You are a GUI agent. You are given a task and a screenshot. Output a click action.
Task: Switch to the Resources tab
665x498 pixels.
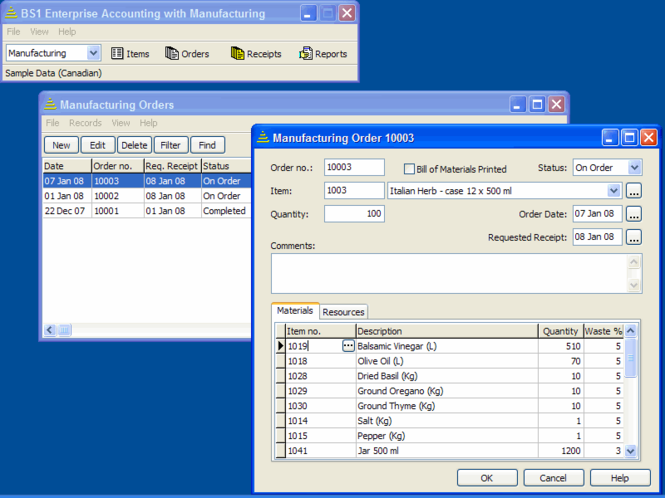(343, 312)
